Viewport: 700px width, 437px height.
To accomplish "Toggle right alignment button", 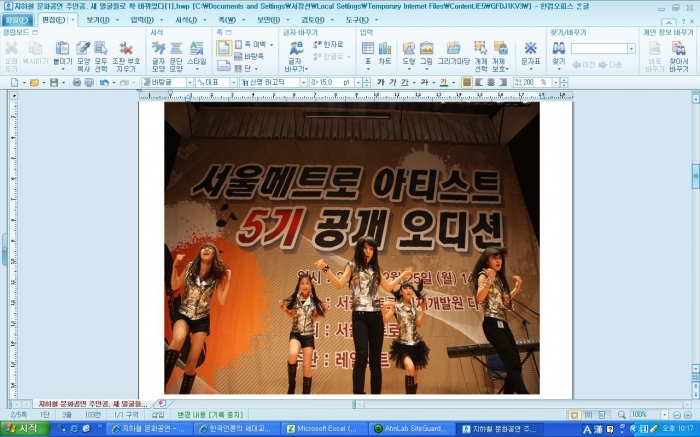I will (x=503, y=83).
